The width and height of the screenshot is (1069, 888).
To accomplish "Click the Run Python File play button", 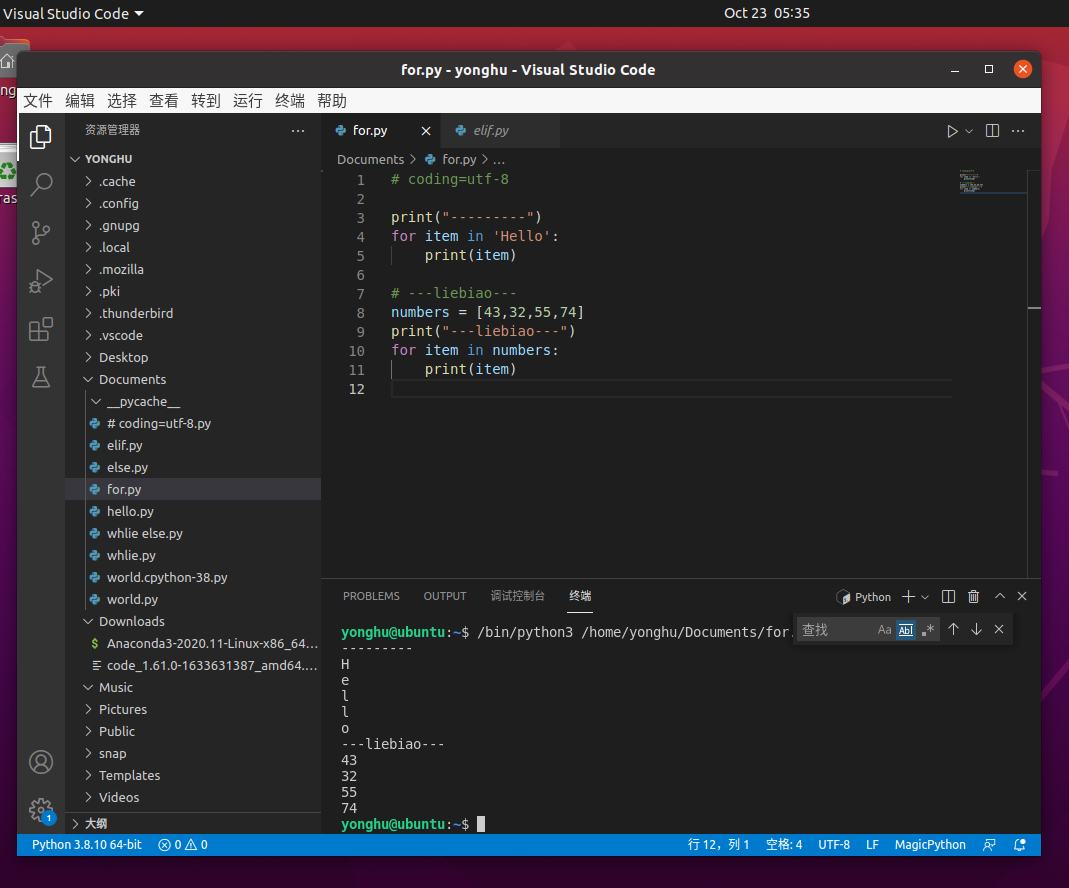I will pos(952,131).
